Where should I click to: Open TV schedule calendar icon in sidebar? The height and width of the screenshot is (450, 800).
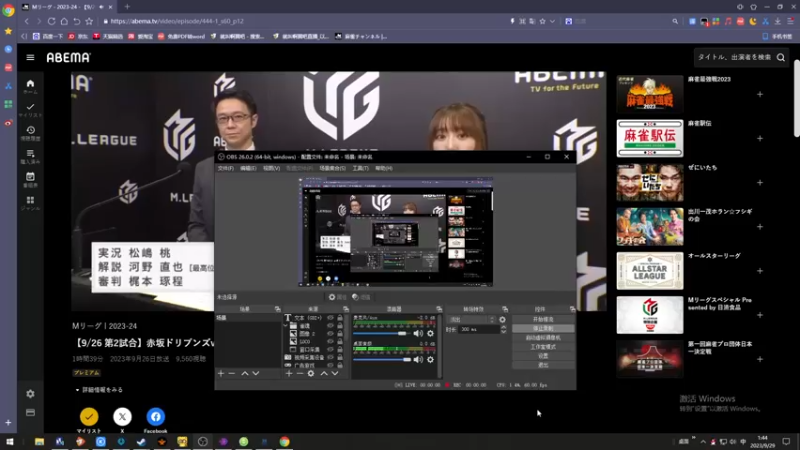coord(30,180)
